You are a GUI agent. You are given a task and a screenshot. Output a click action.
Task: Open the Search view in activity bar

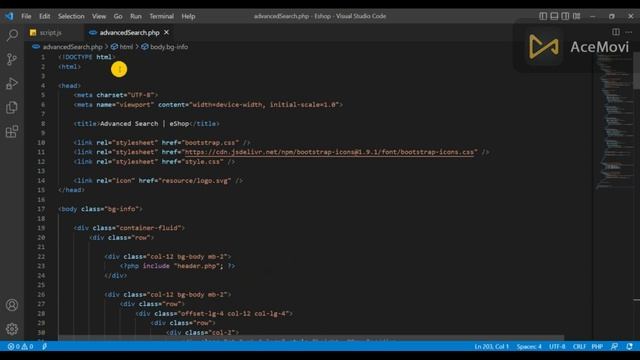pyautogui.click(x=12, y=36)
